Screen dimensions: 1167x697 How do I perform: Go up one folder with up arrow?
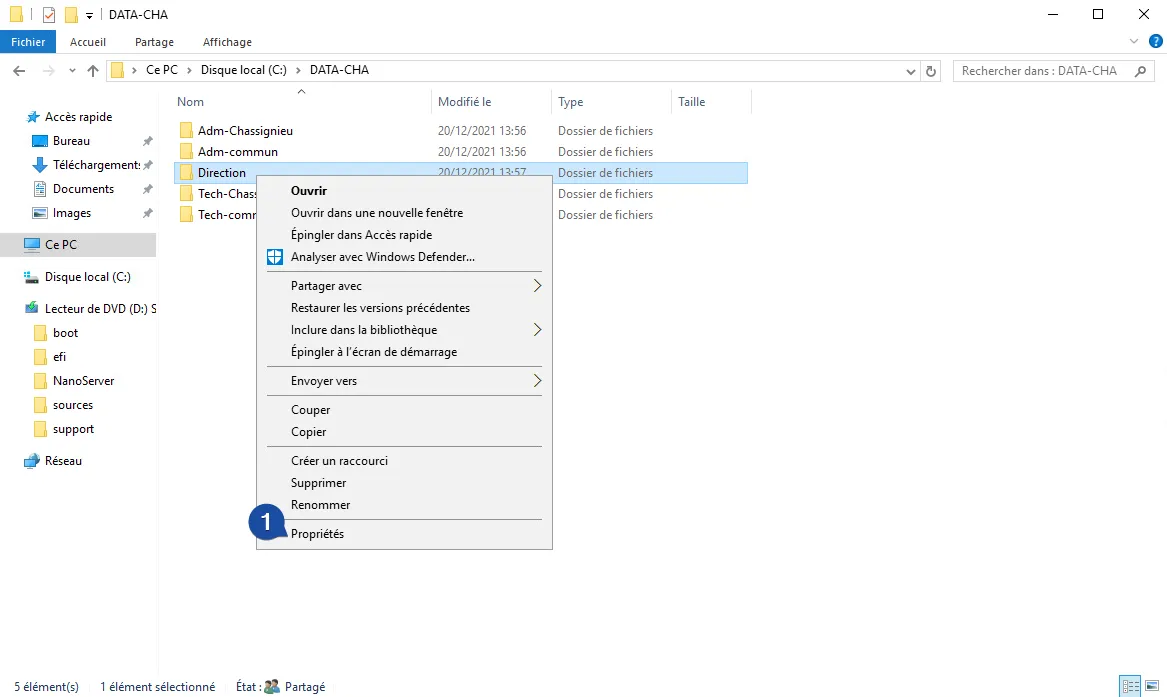tap(93, 71)
